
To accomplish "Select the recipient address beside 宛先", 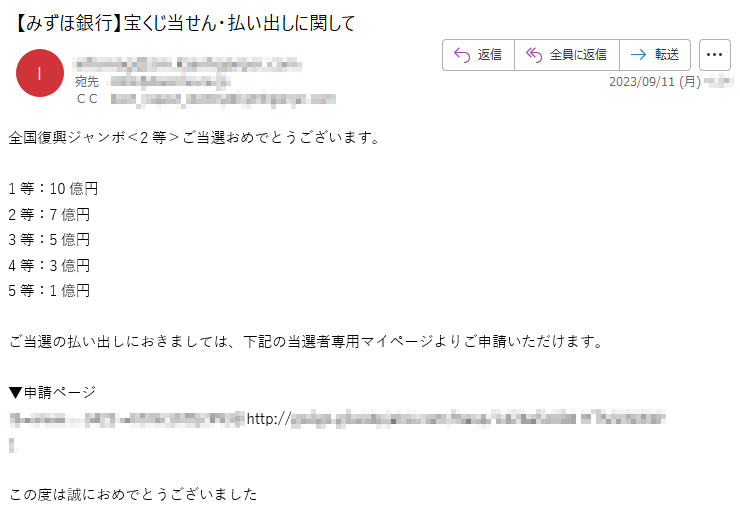I will [x=170, y=82].
